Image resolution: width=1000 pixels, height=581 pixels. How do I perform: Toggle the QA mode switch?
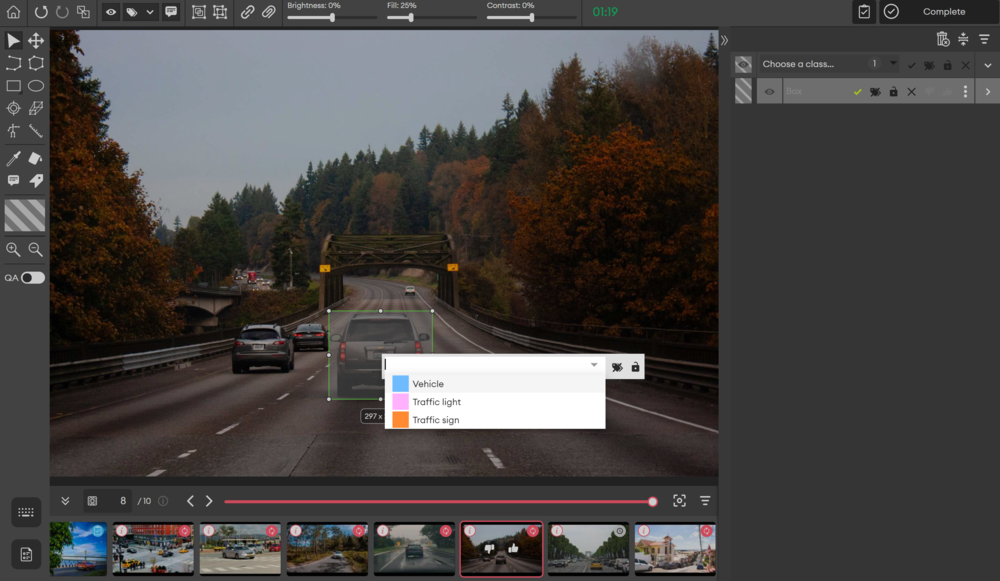pyautogui.click(x=33, y=277)
